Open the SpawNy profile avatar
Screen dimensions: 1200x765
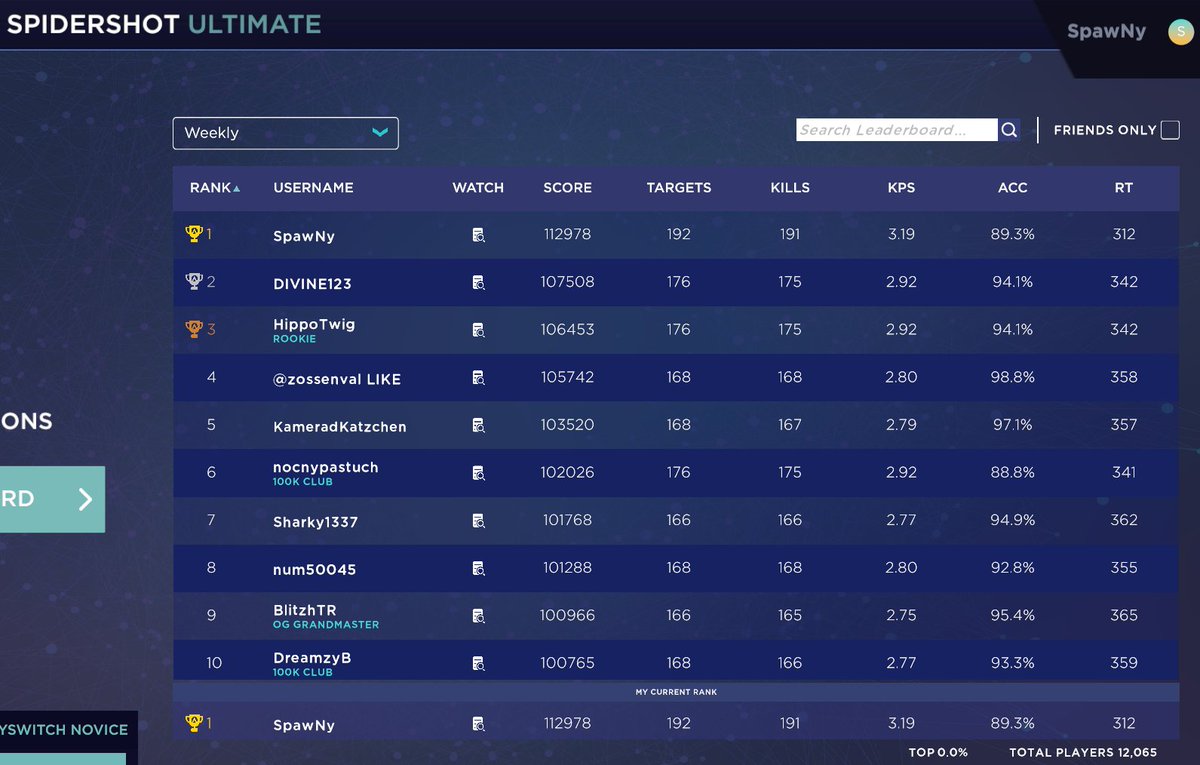(1179, 32)
